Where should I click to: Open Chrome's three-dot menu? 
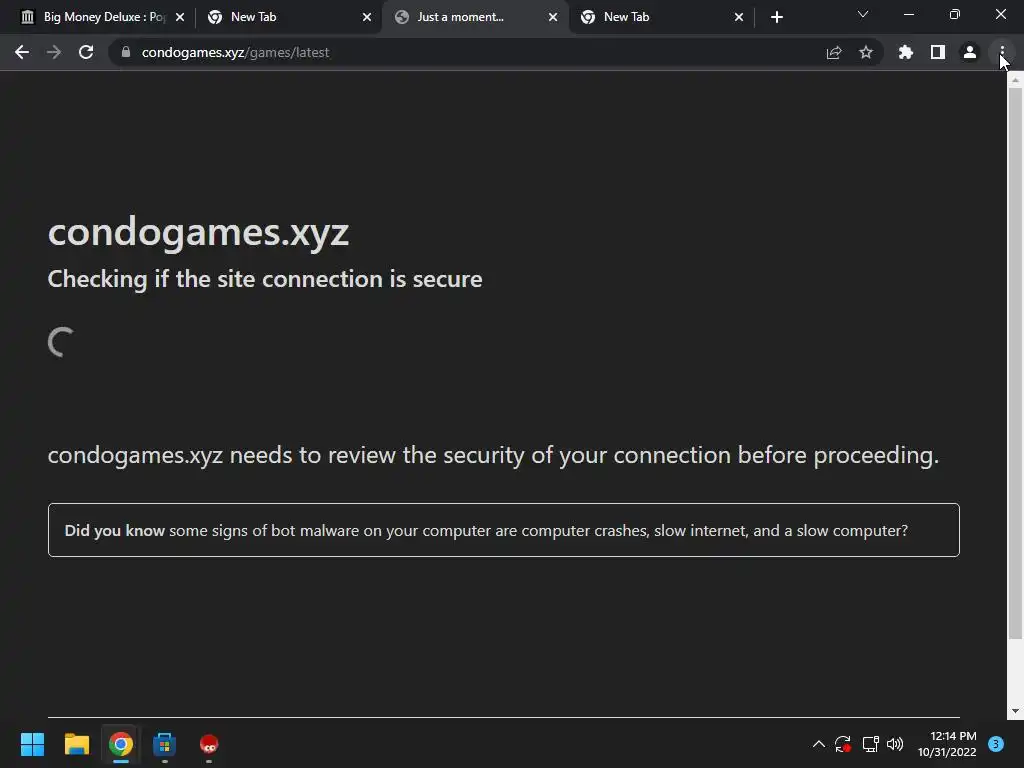pyautogui.click(x=1002, y=52)
